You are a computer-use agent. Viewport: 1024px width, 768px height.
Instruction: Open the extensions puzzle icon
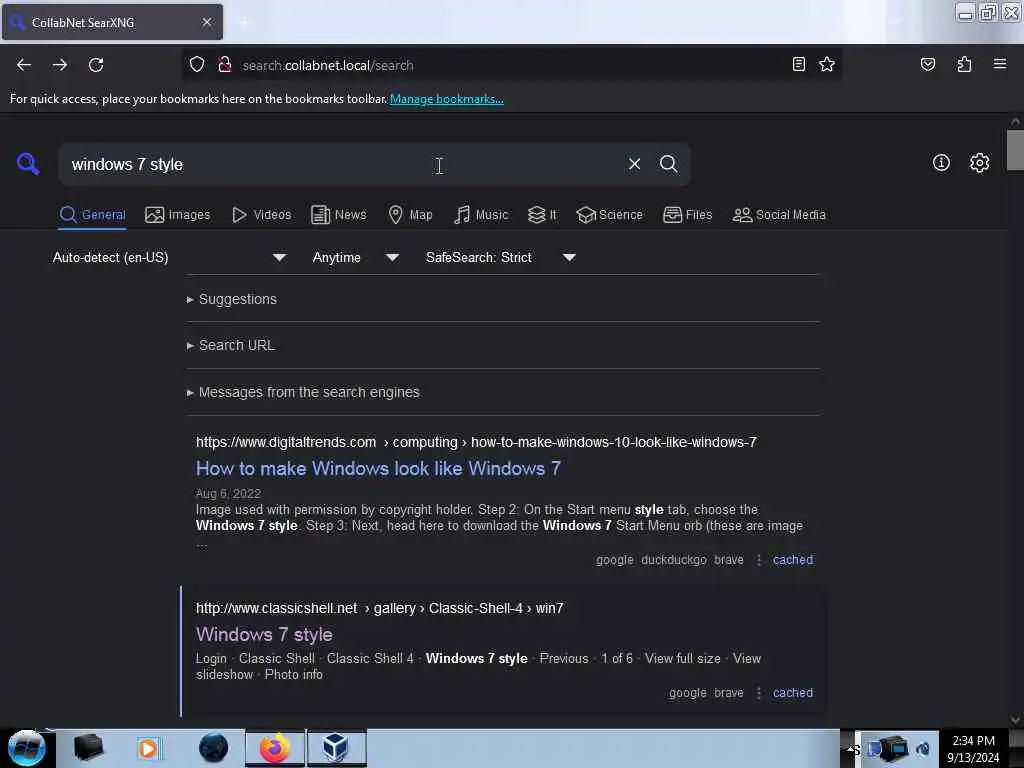[x=964, y=64]
